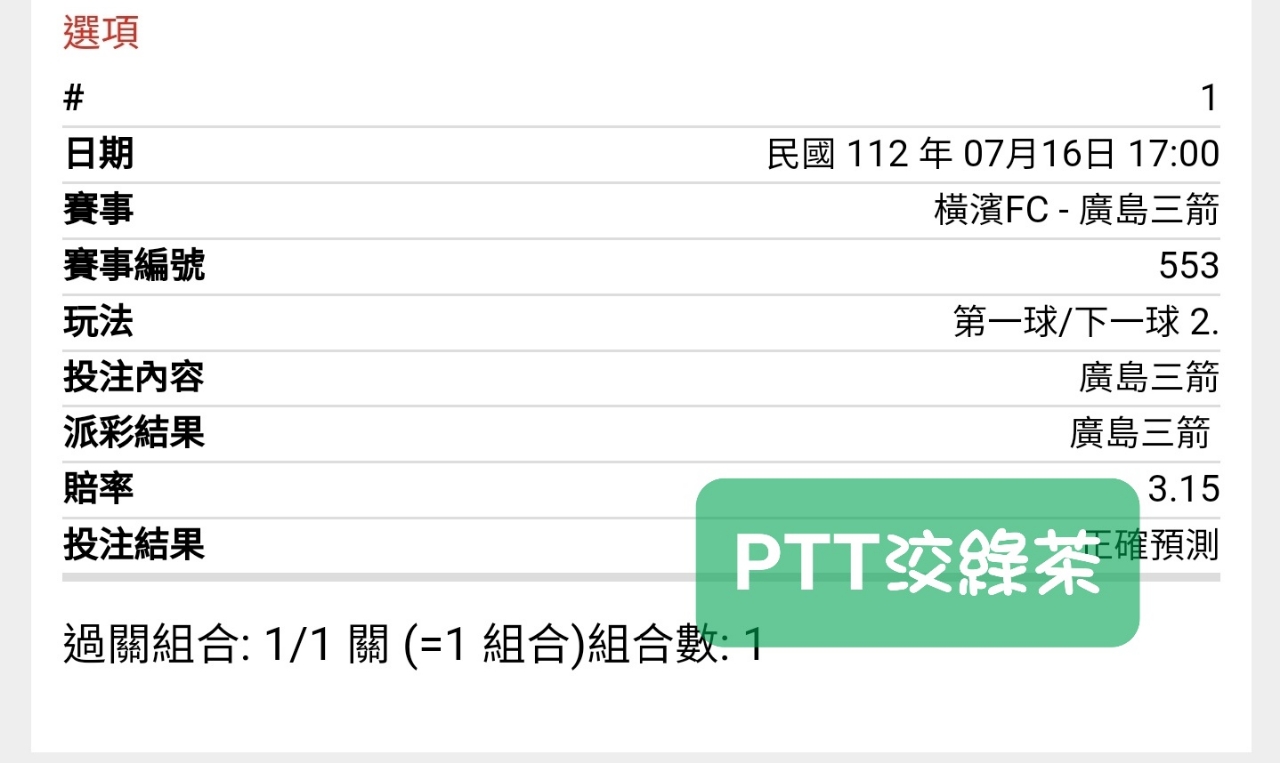Click the # row label

coord(73,98)
